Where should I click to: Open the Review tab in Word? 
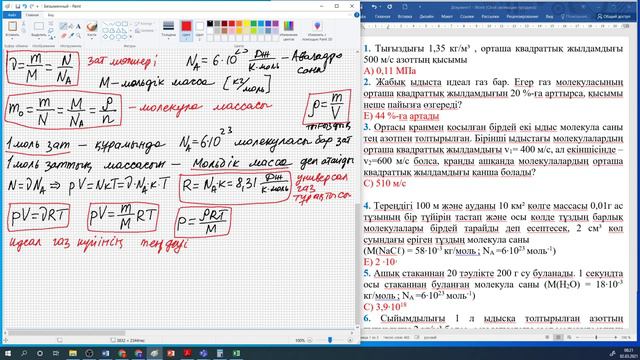(x=522, y=17)
